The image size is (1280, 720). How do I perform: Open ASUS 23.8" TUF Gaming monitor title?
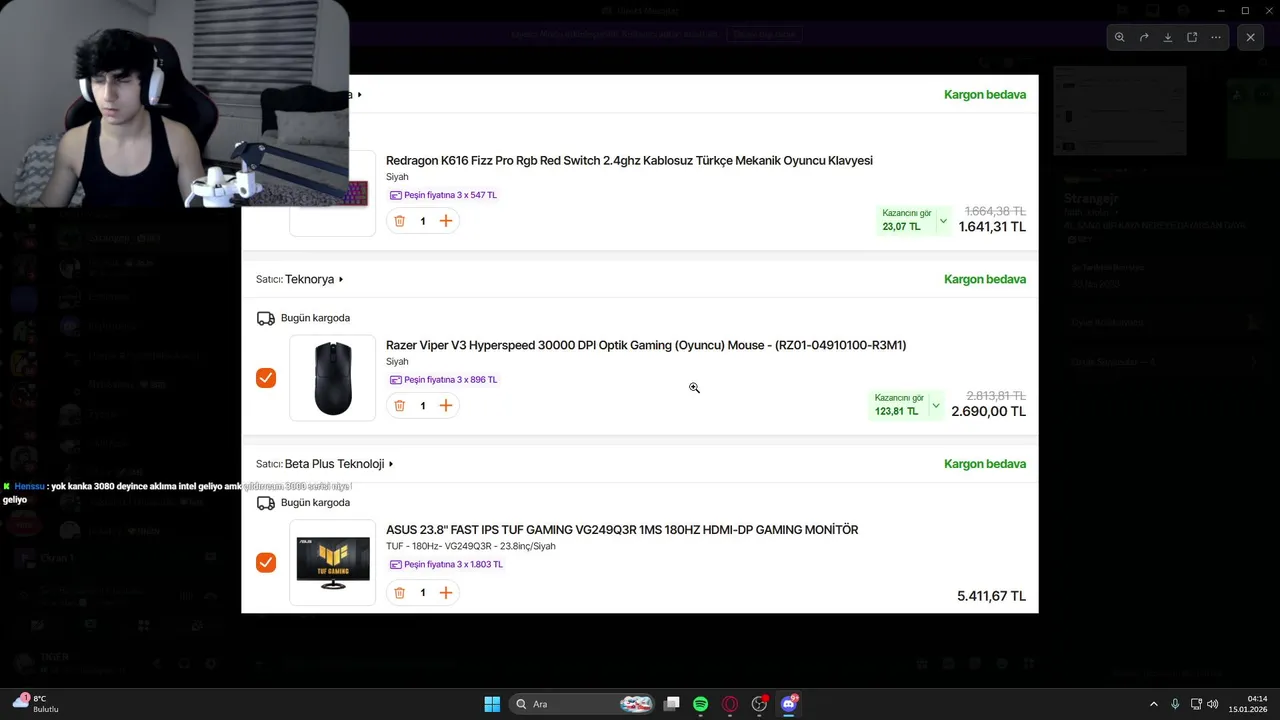click(x=622, y=530)
